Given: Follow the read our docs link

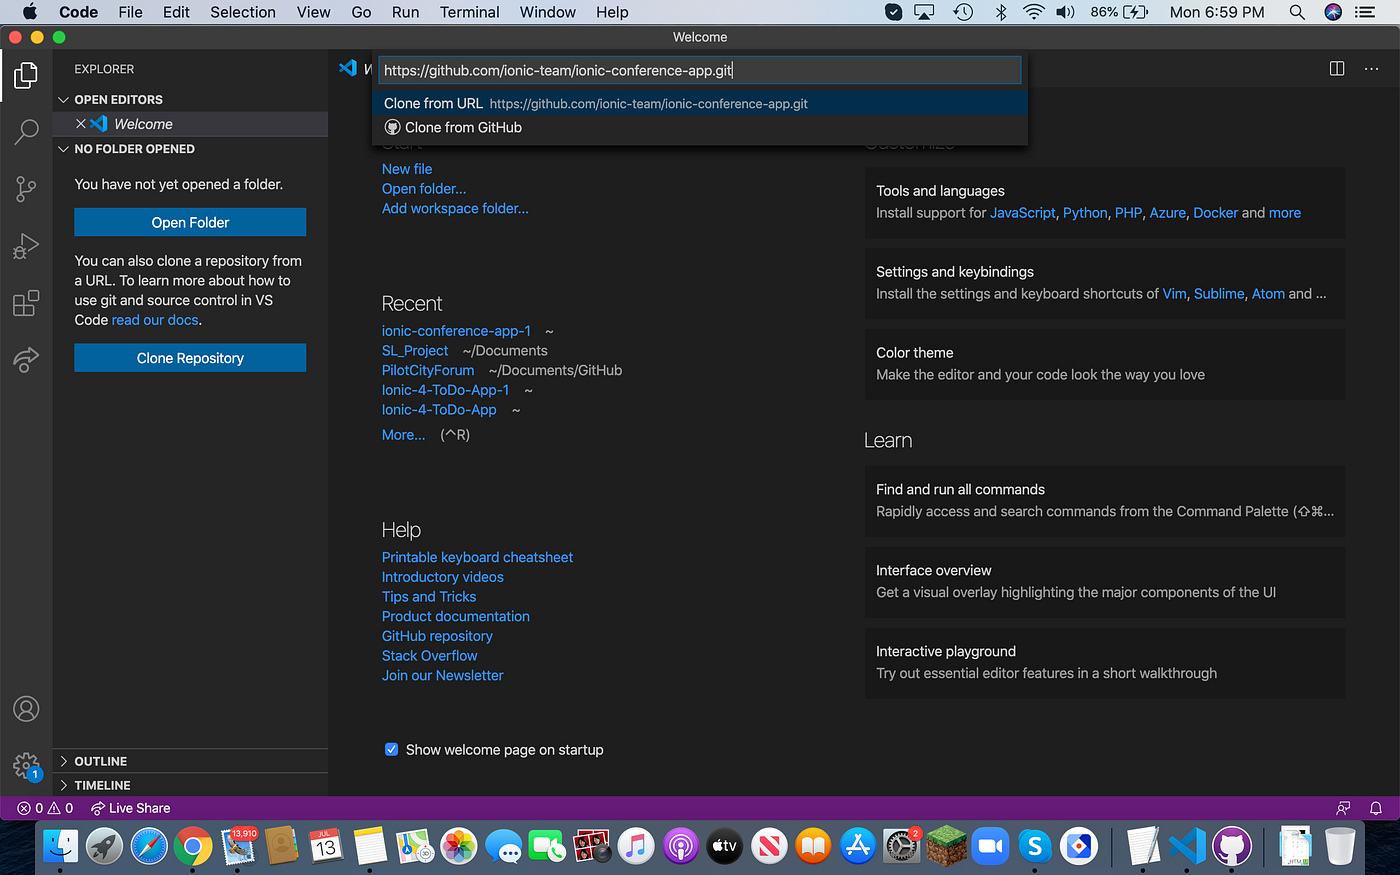Looking at the screenshot, I should 155,320.
